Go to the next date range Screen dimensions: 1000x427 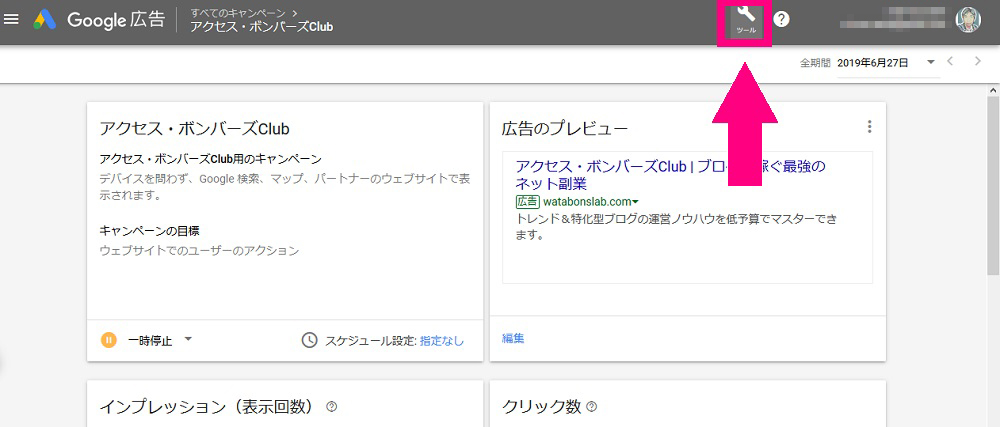(x=978, y=62)
